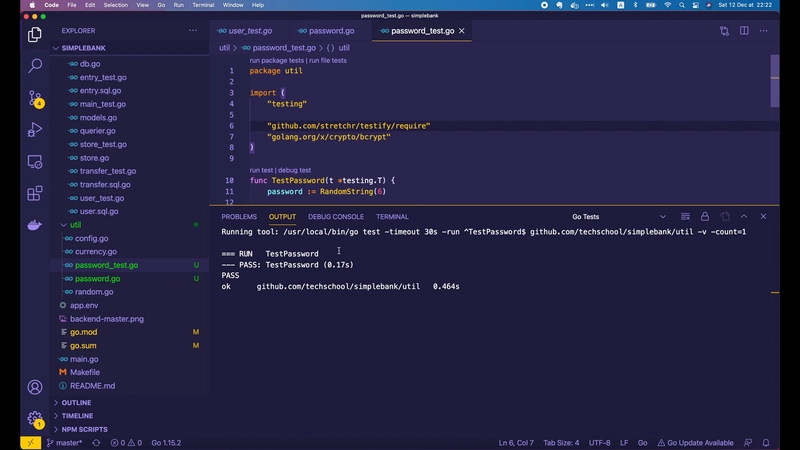Click the 'run test' code lens link
This screenshot has height=450, width=800.
pyautogui.click(x=261, y=170)
